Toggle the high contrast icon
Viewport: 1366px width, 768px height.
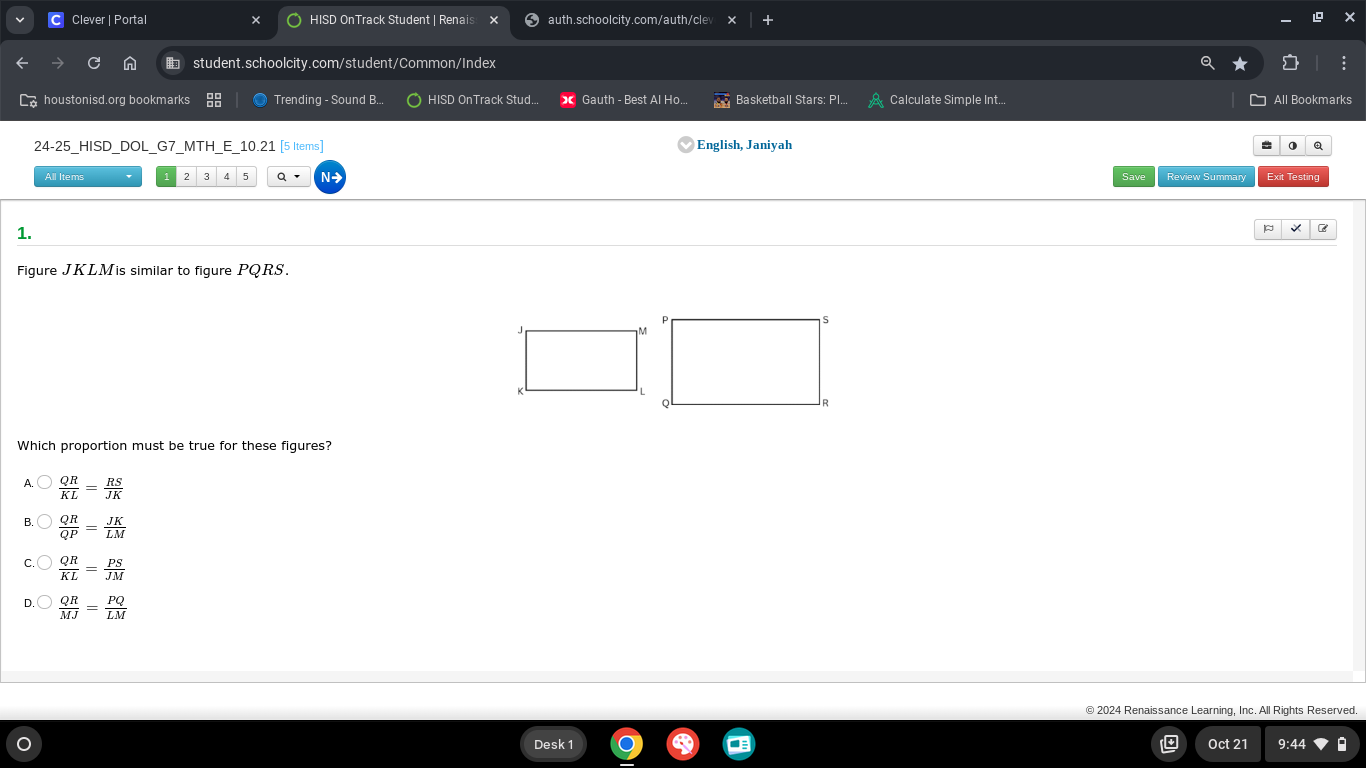click(1293, 146)
